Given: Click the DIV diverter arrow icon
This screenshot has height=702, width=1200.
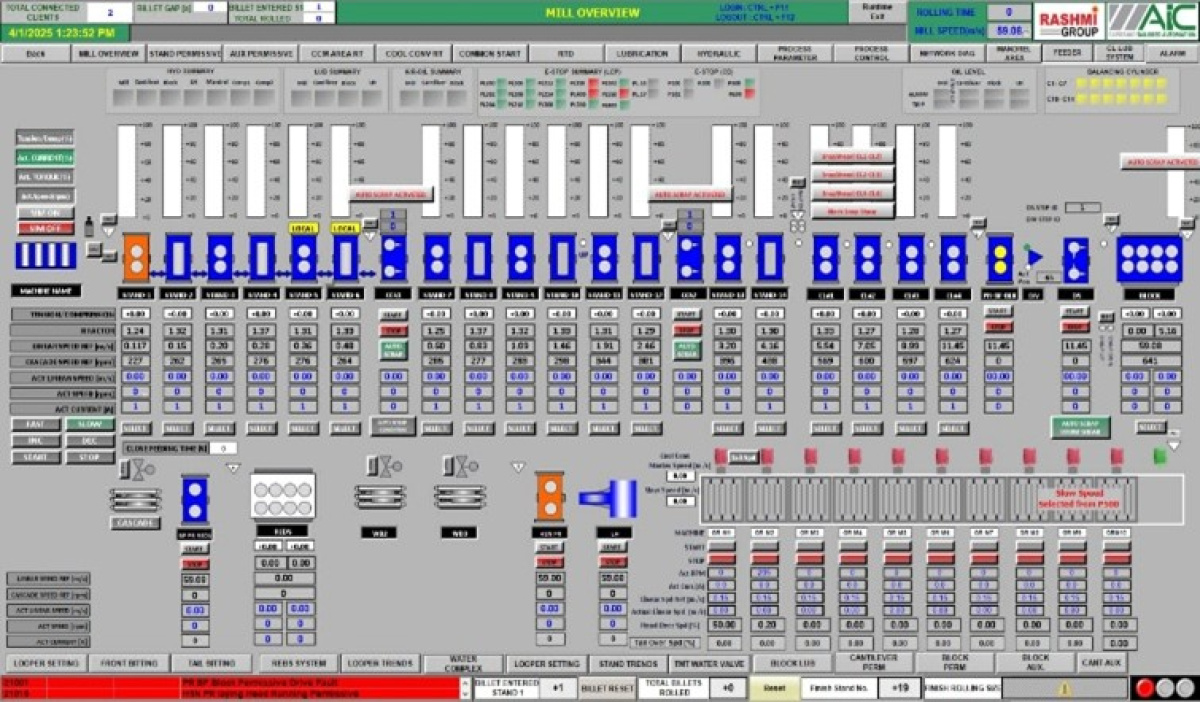Looking at the screenshot, I should [1035, 257].
